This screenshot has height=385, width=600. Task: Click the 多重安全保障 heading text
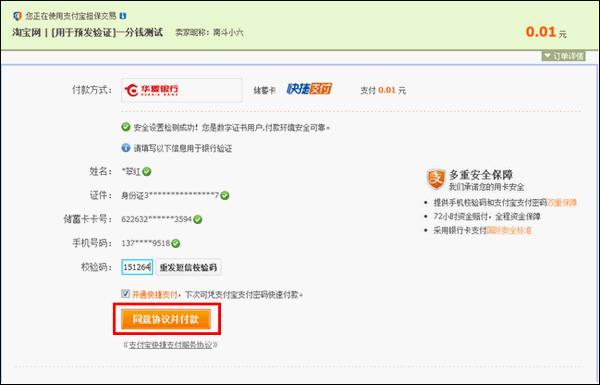(x=481, y=175)
